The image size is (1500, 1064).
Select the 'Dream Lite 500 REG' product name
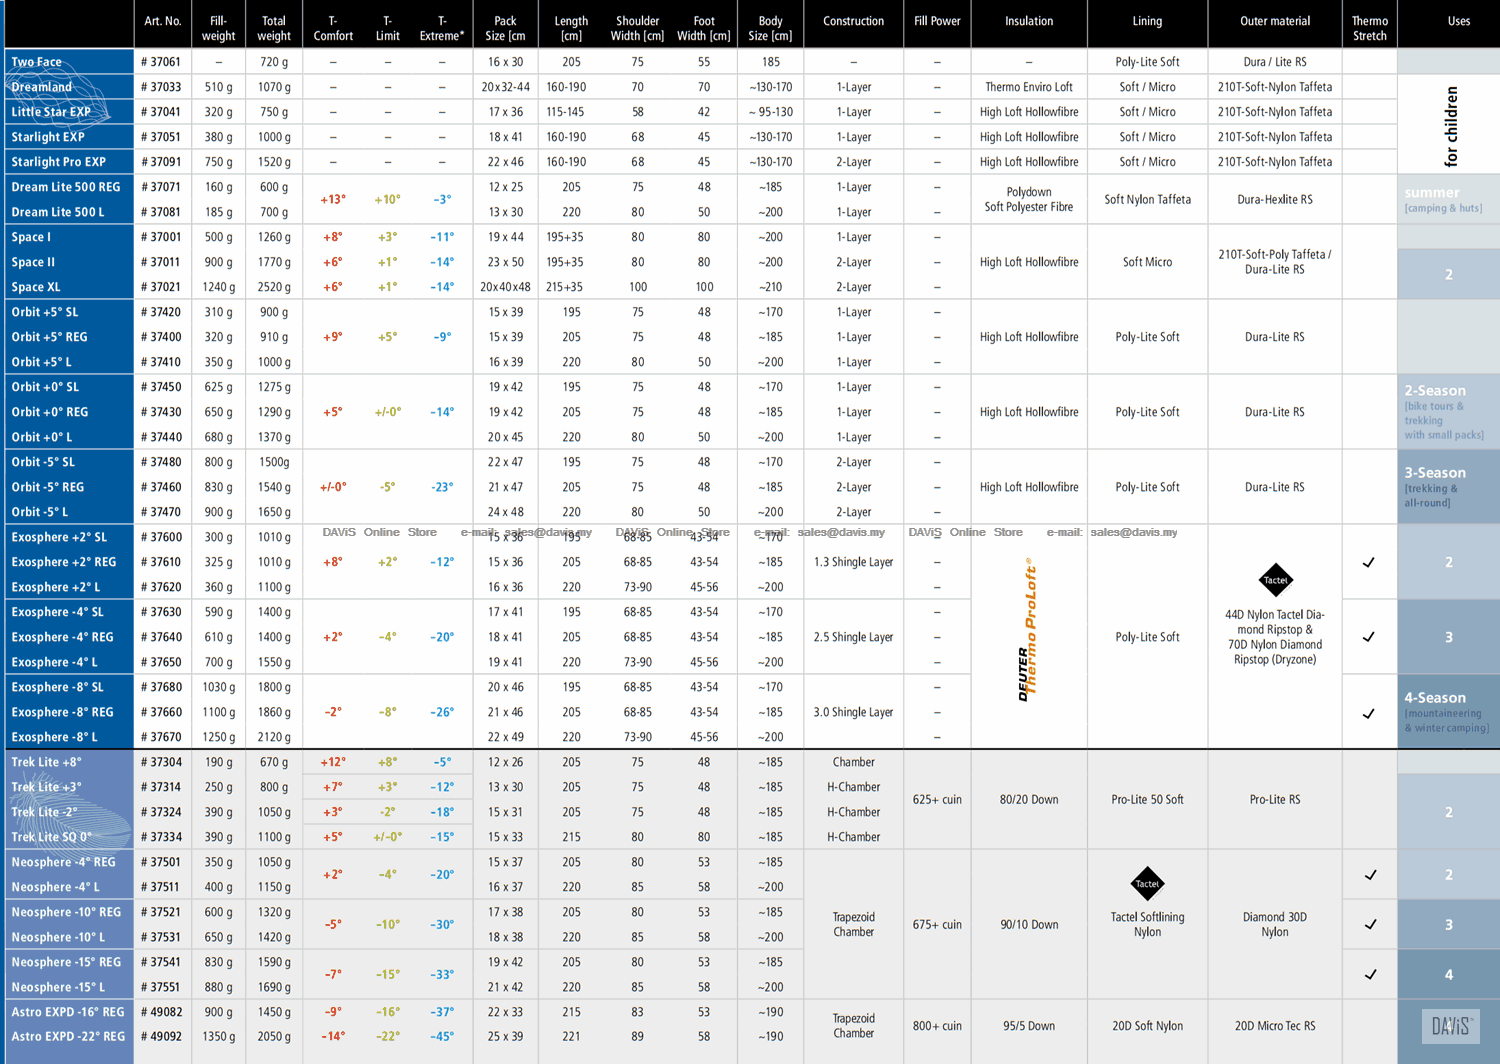(x=65, y=187)
